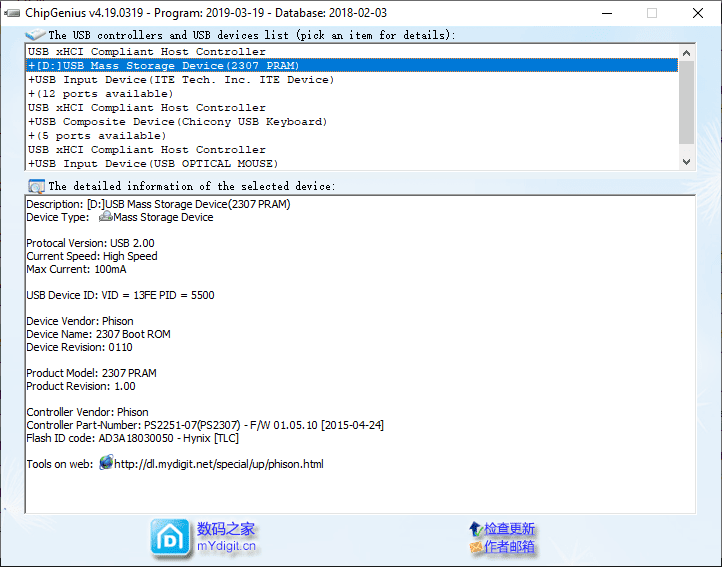Select USB Mass Storage Device (2307 PRAM)
This screenshot has width=722, height=567.
352,65
